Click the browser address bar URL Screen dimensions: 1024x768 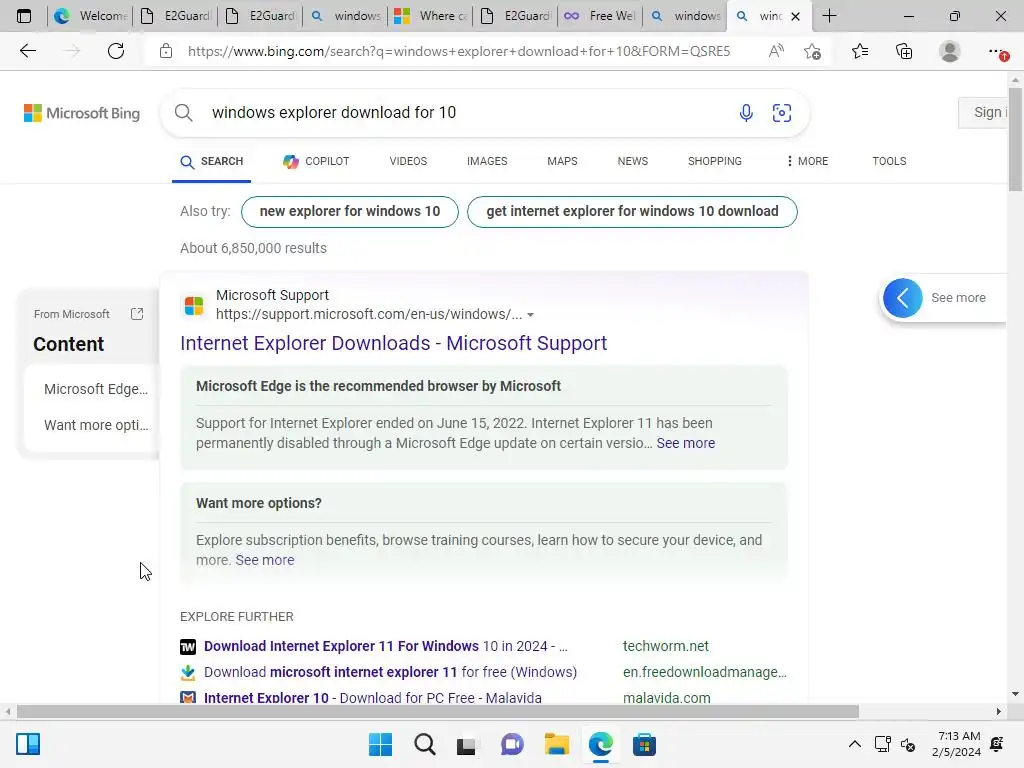pos(459,52)
